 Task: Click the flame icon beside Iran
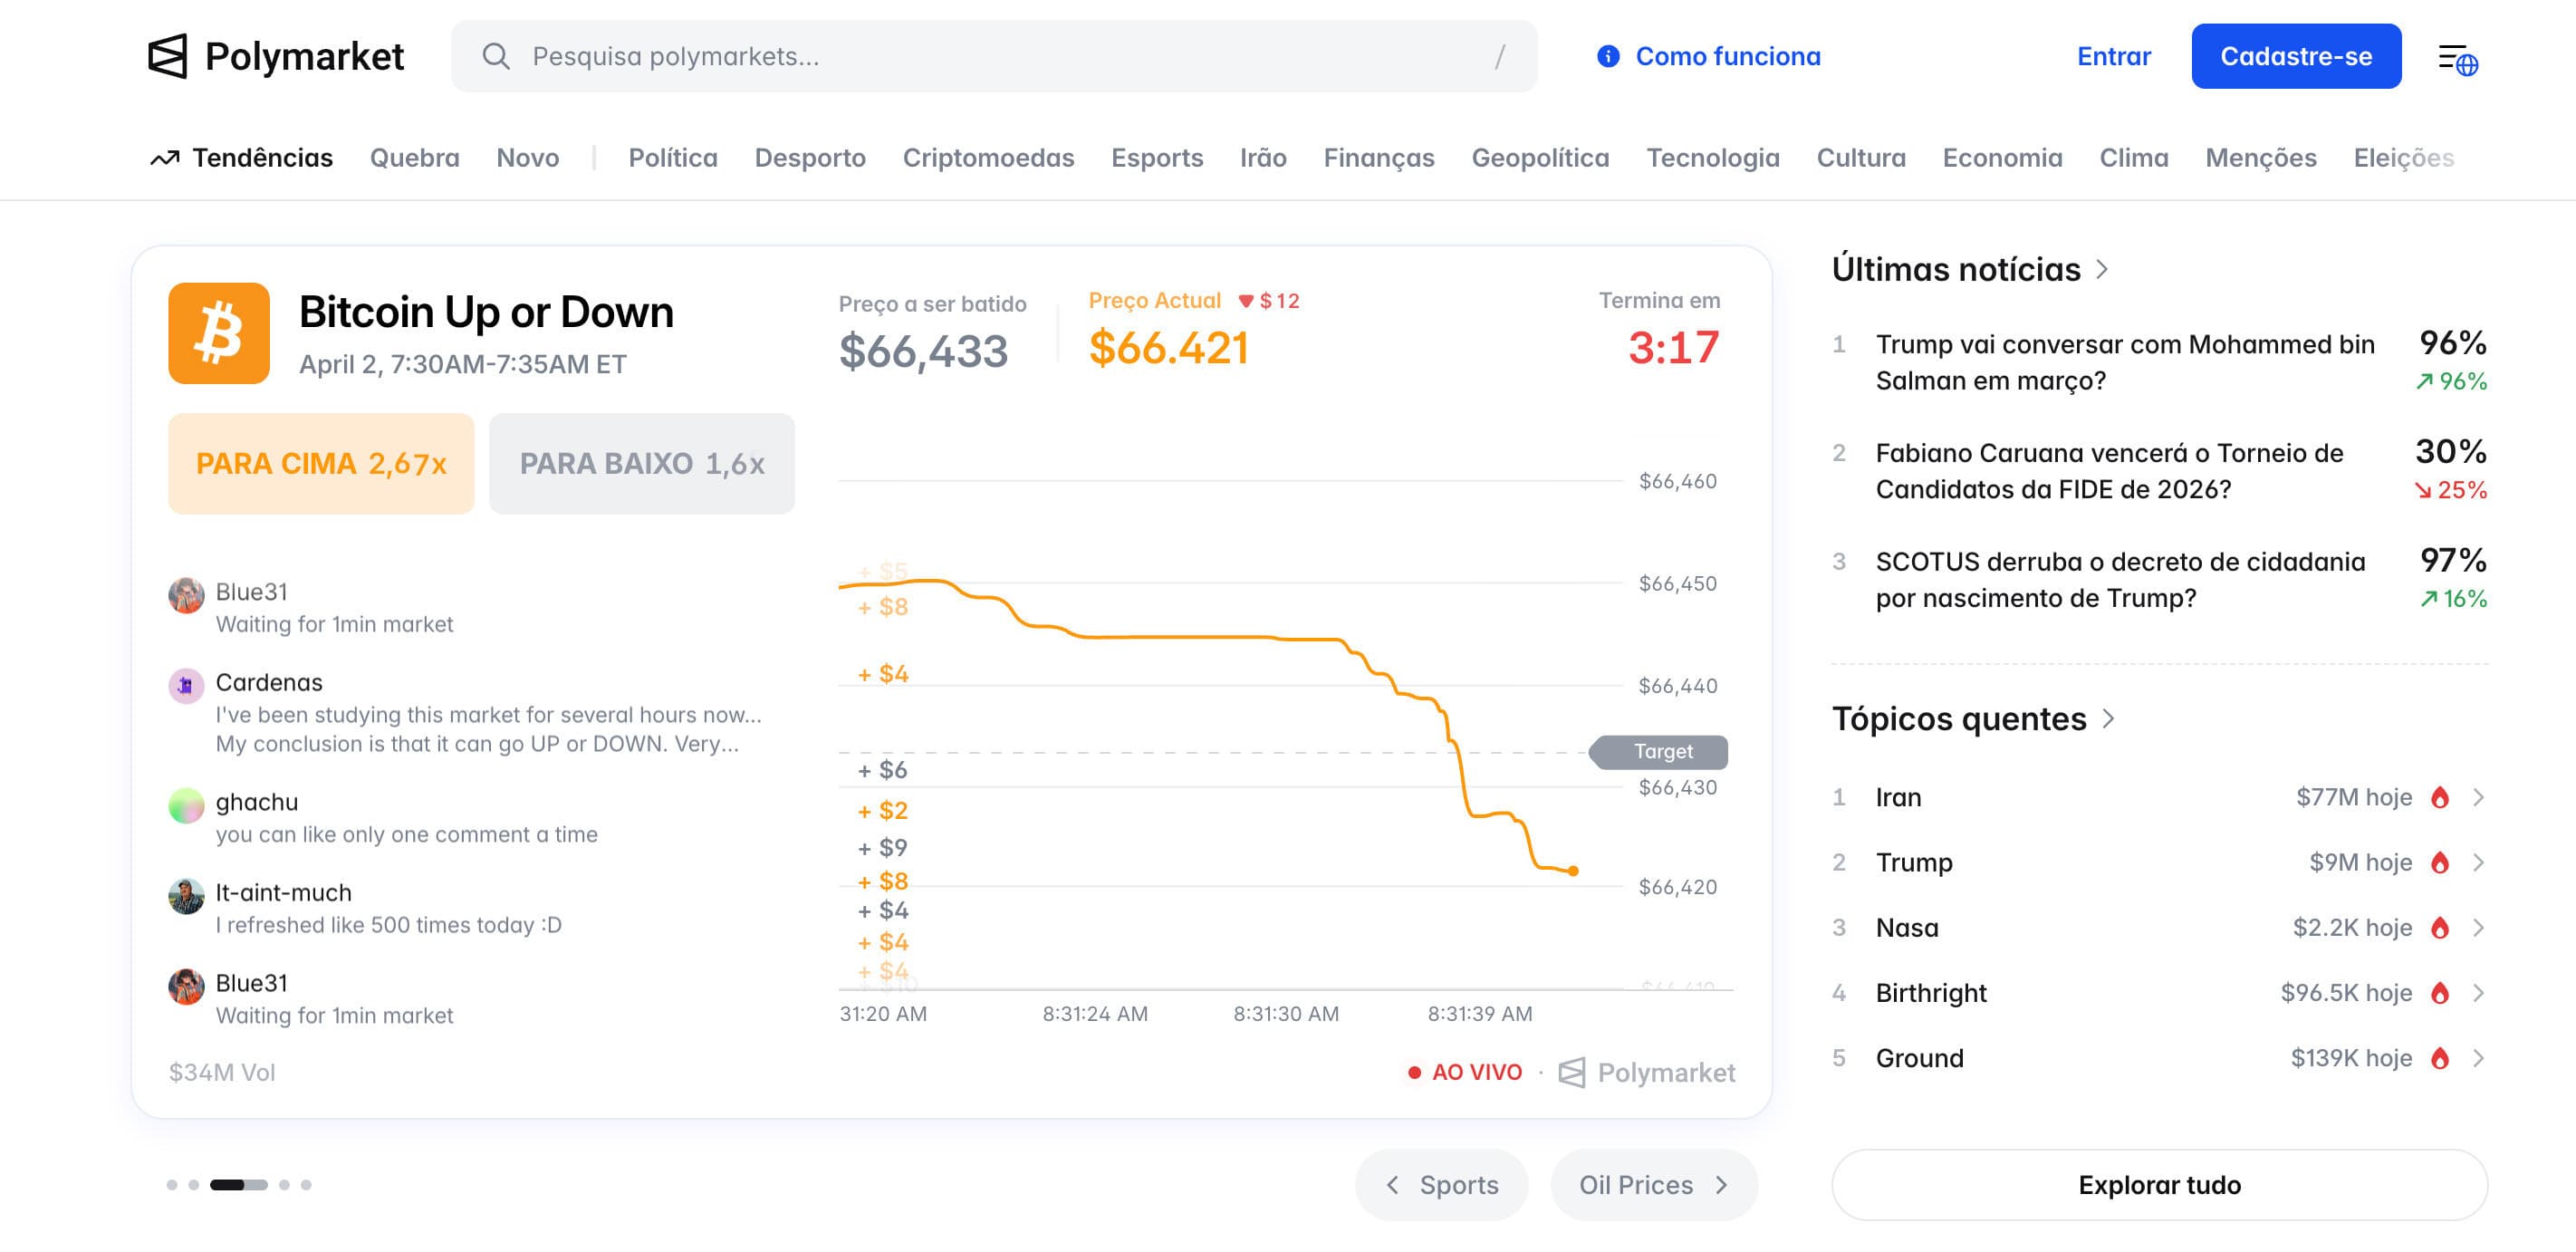coord(2440,797)
